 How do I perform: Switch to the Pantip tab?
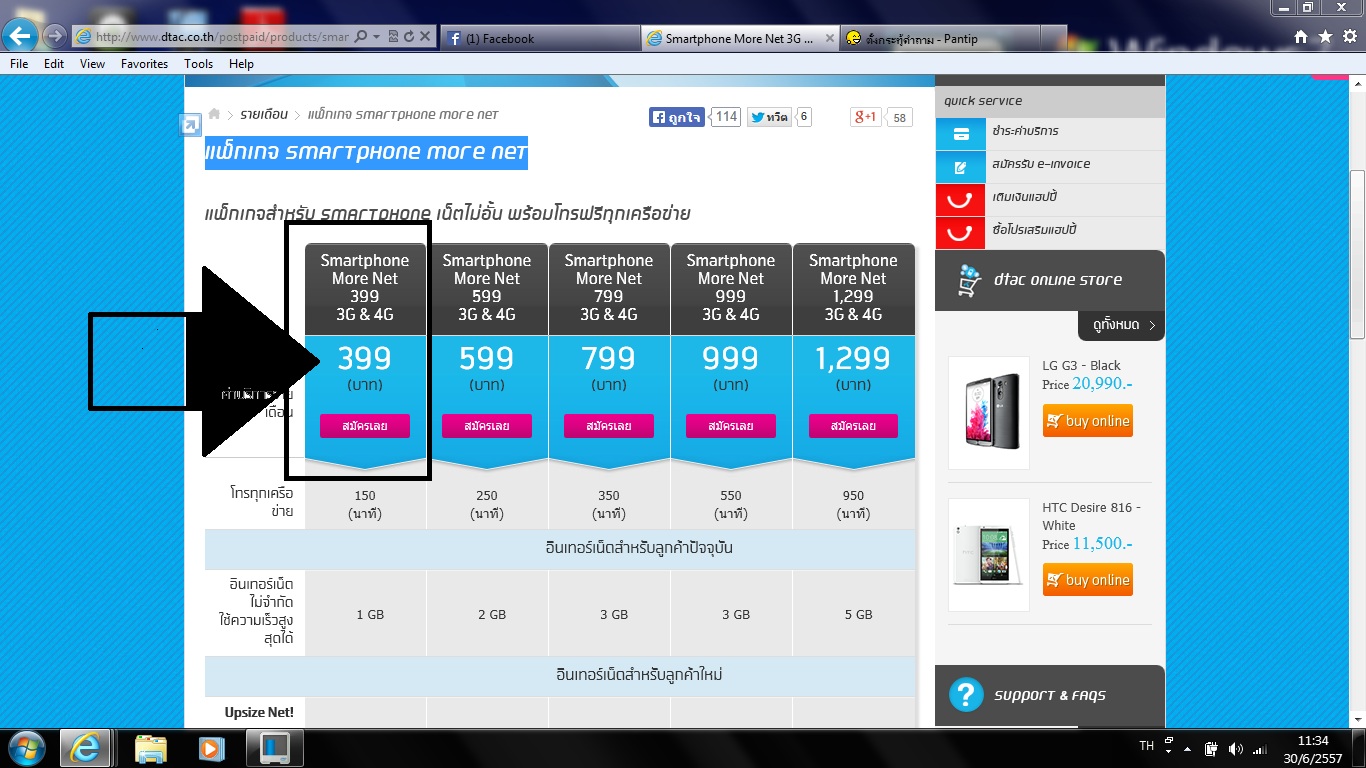[940, 38]
